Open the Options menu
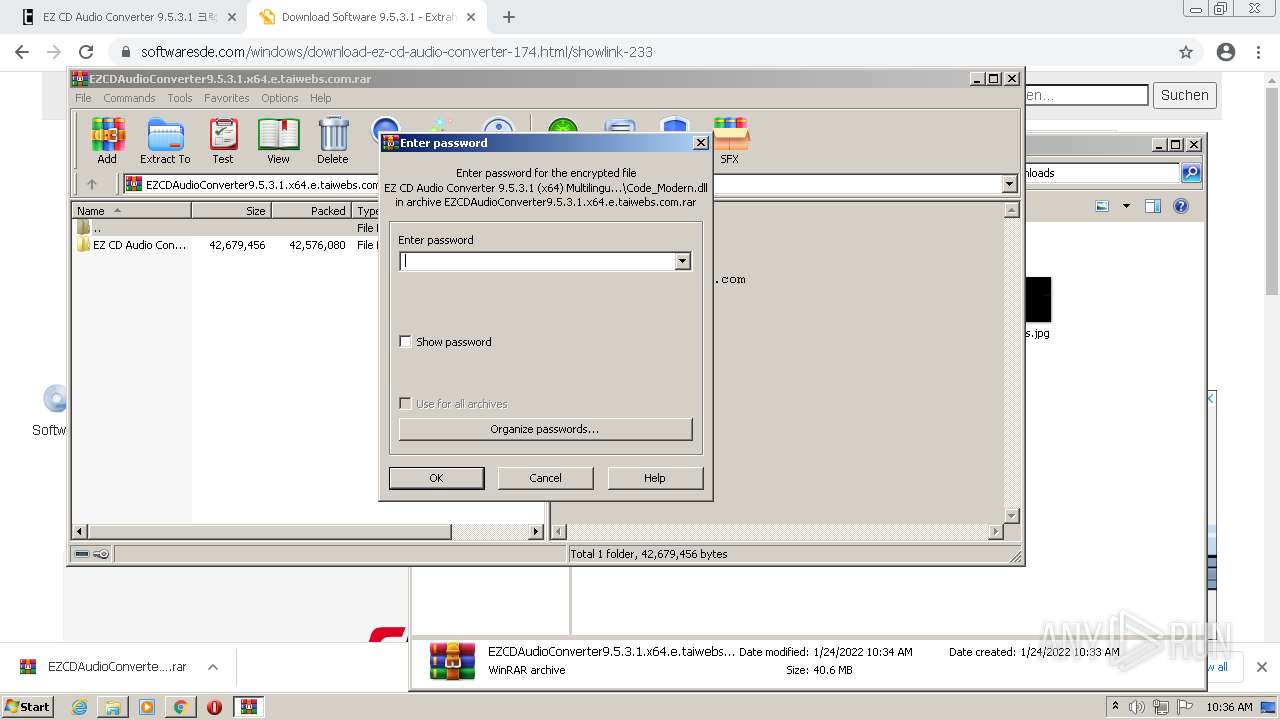This screenshot has height=720, width=1280. 280,98
